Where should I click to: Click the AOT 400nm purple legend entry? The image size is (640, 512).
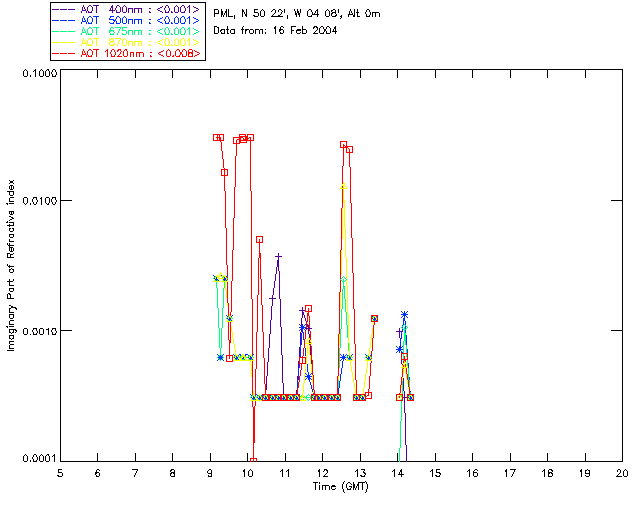tap(127, 9)
